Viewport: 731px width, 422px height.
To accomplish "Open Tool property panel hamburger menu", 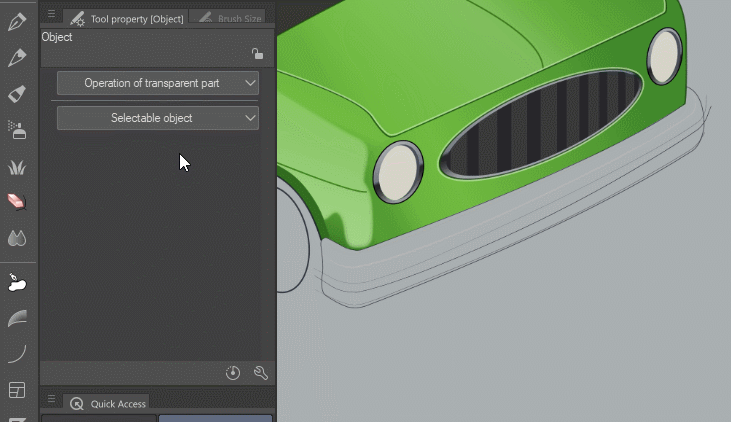I will [51, 15].
